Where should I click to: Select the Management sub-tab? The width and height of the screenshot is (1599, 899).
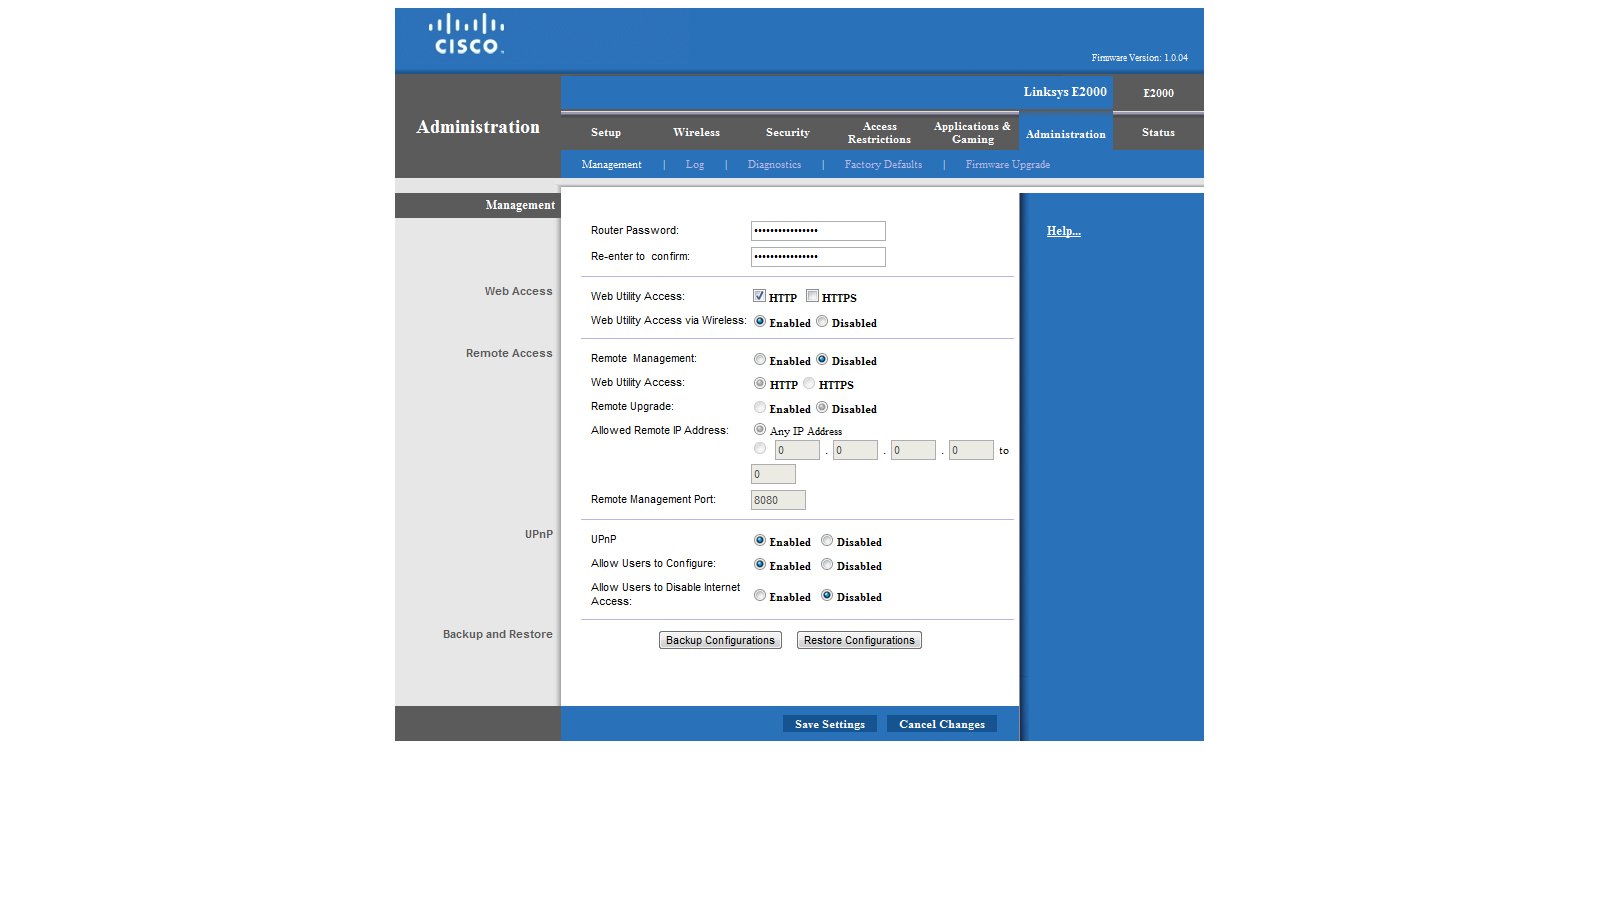coord(612,165)
